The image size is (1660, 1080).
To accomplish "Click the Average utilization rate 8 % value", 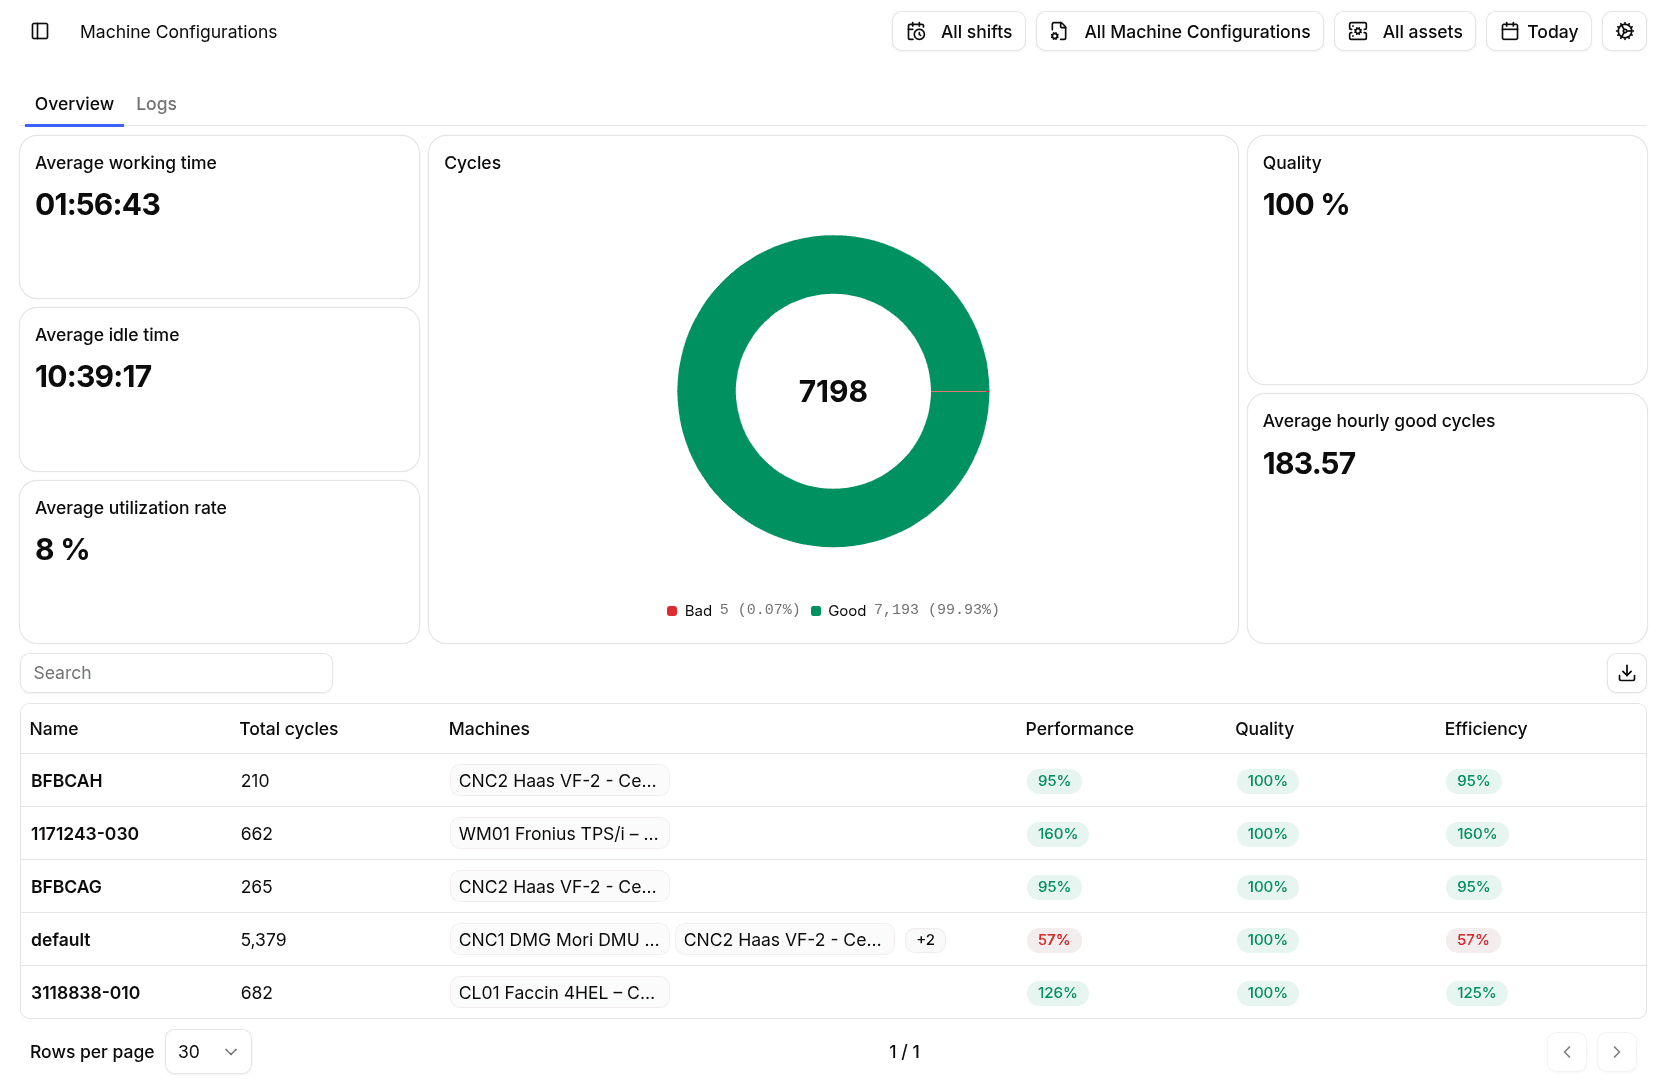I will pyautogui.click(x=62, y=550).
